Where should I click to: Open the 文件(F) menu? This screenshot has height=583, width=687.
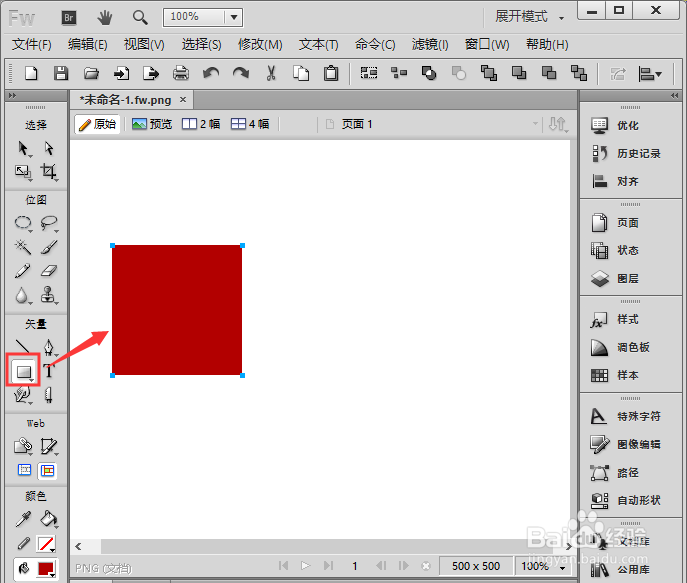[32, 44]
